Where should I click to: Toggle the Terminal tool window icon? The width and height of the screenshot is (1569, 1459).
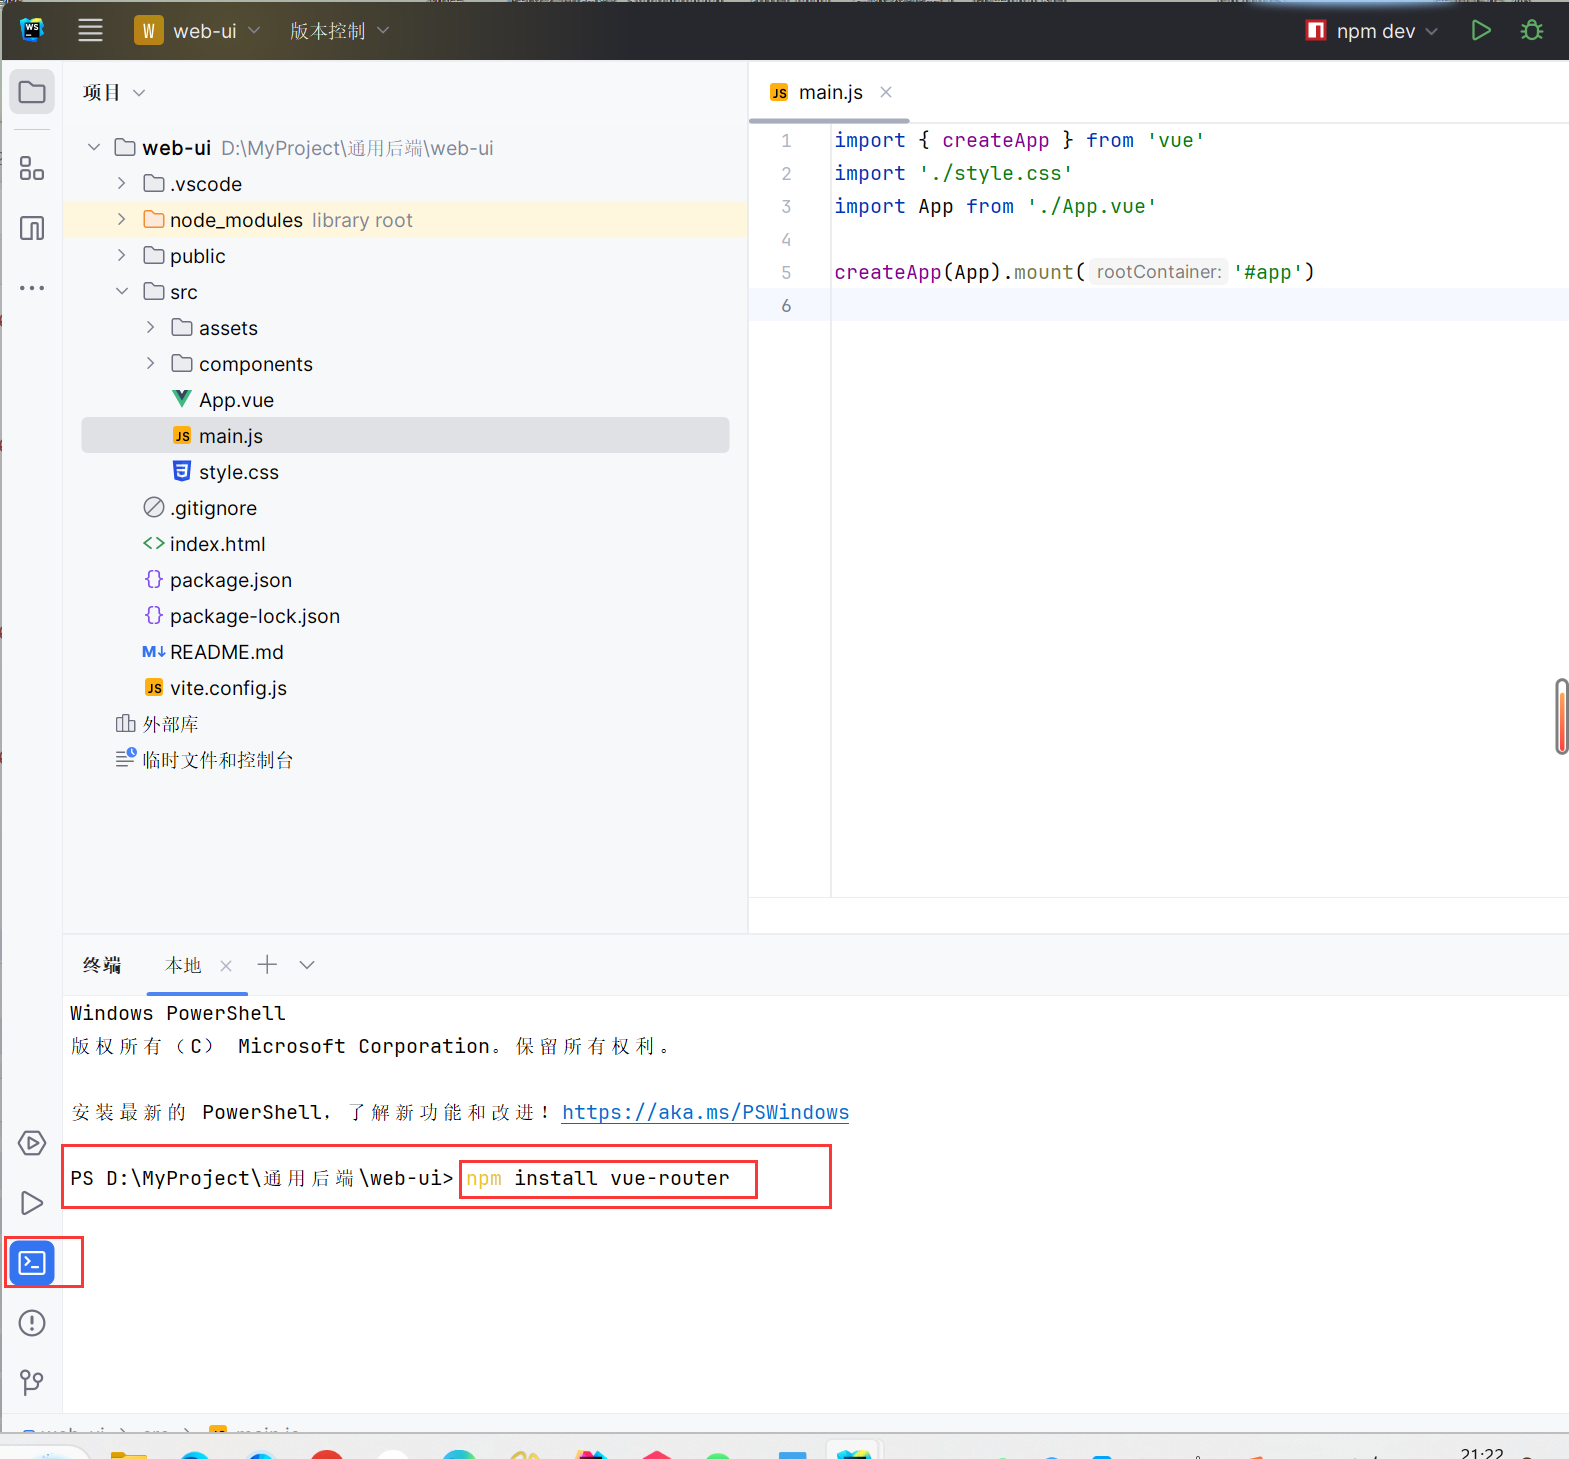click(32, 1263)
